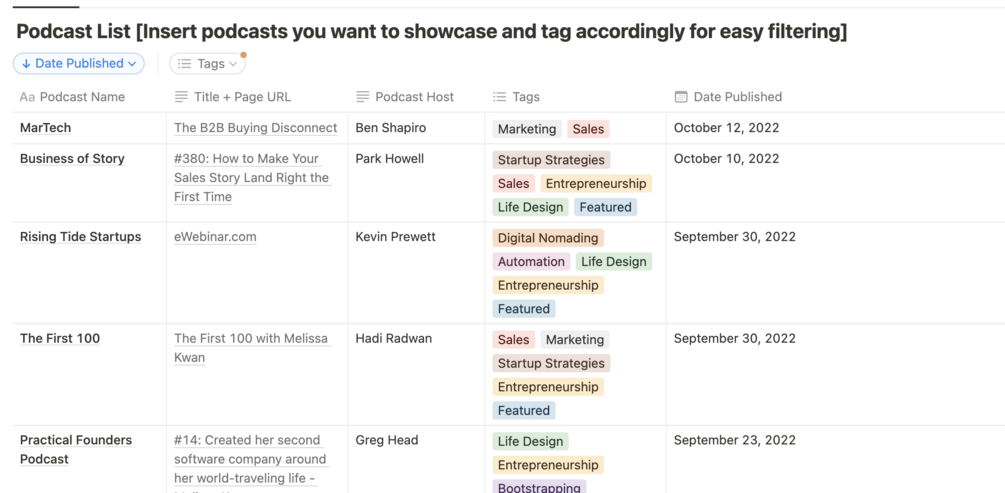The height and width of the screenshot is (493, 1005).
Task: Click the sort arrow in Date Published pill
Action: coord(26,63)
